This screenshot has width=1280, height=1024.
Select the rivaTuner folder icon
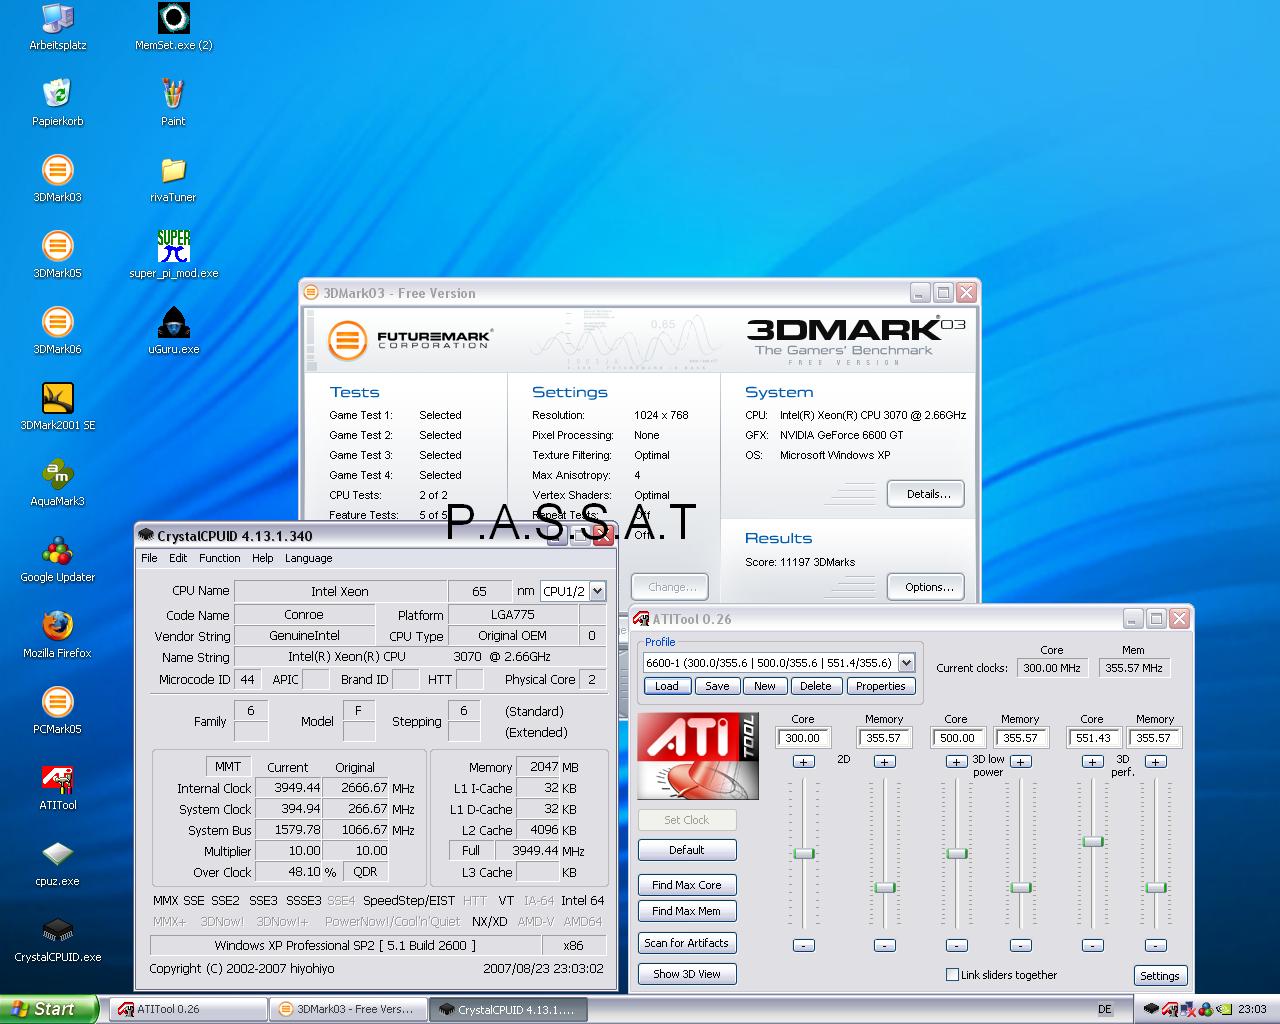(173, 179)
